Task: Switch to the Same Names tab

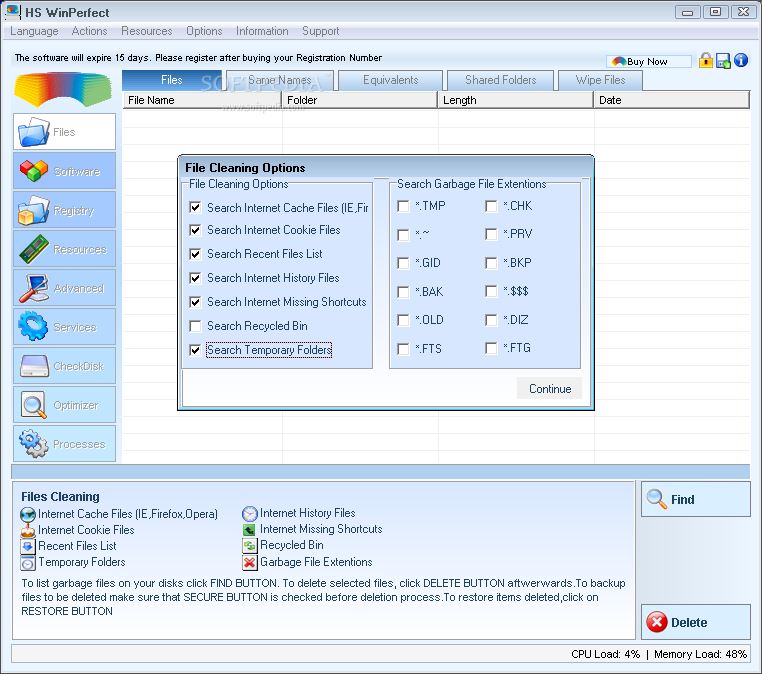Action: [x=280, y=80]
